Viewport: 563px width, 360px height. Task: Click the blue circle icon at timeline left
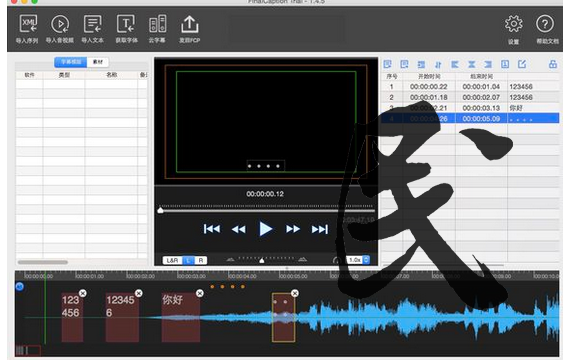20,286
